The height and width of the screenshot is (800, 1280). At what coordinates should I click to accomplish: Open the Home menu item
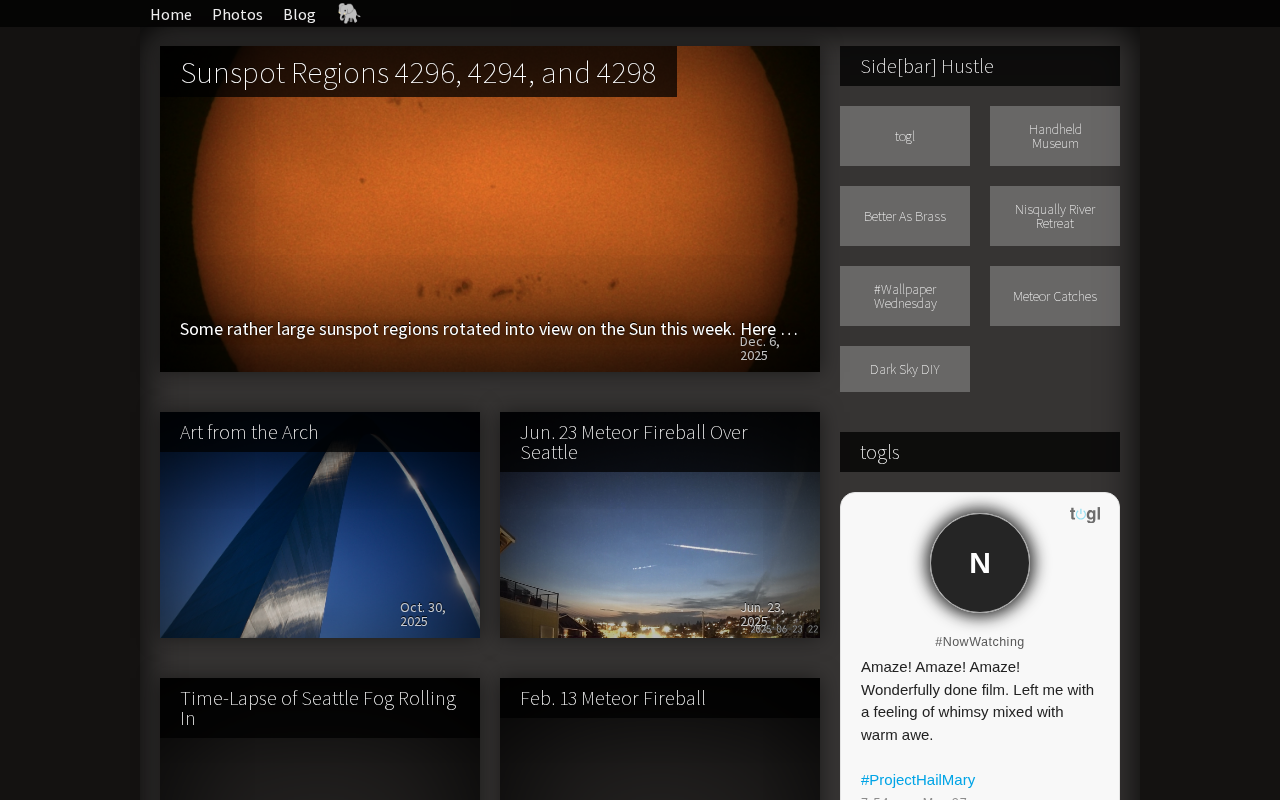171,14
